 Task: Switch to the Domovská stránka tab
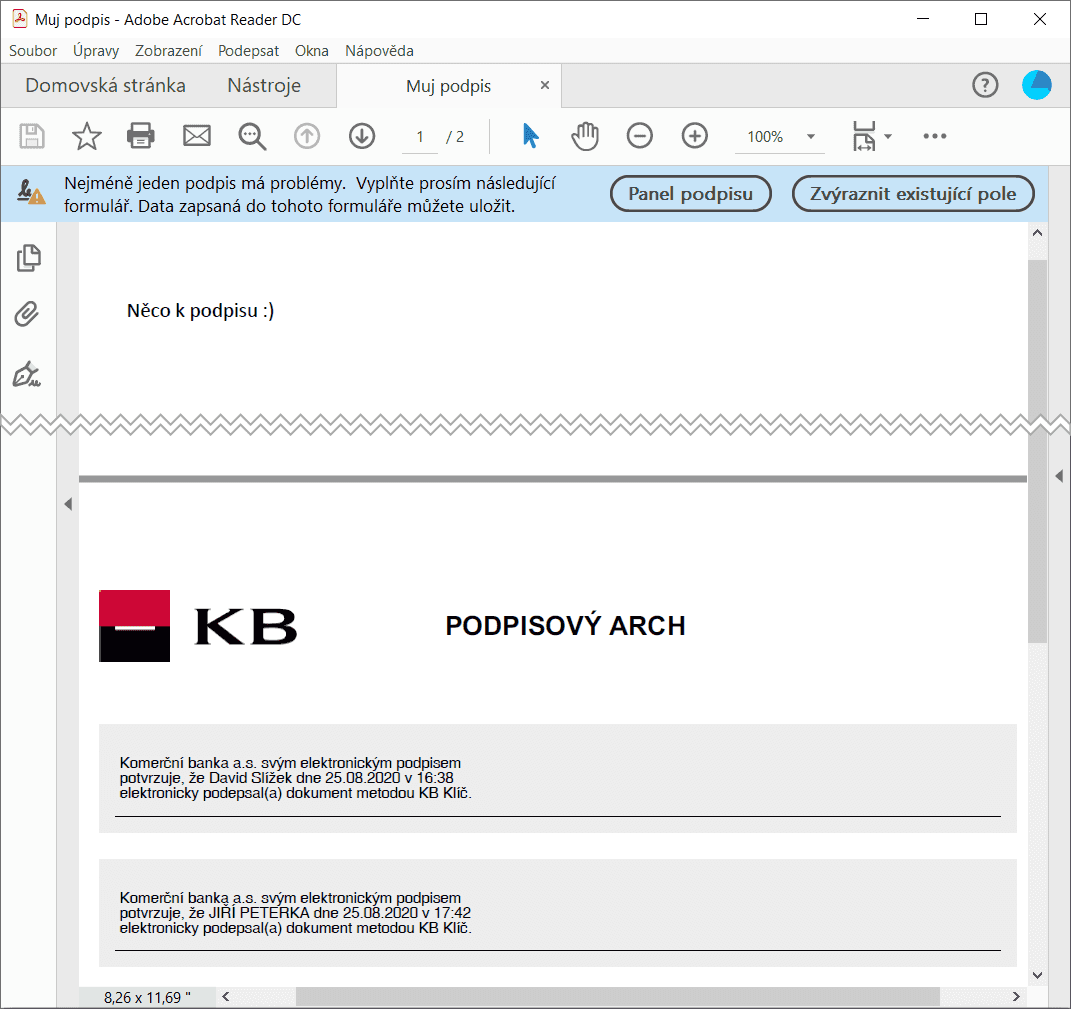point(105,85)
